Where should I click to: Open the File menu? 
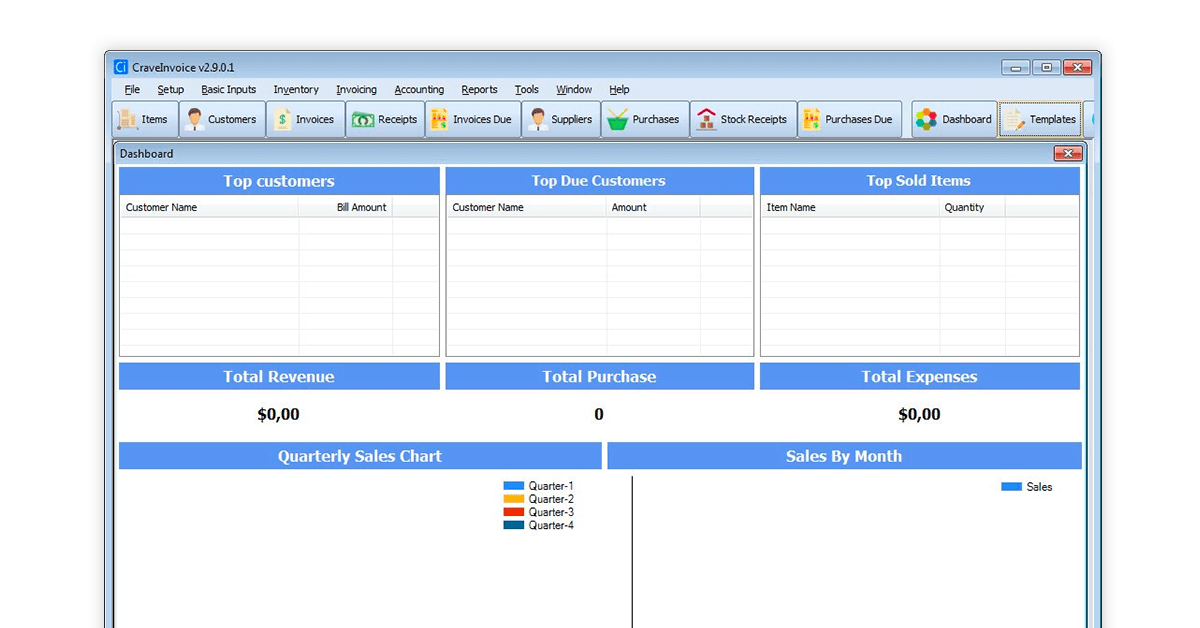tap(132, 90)
